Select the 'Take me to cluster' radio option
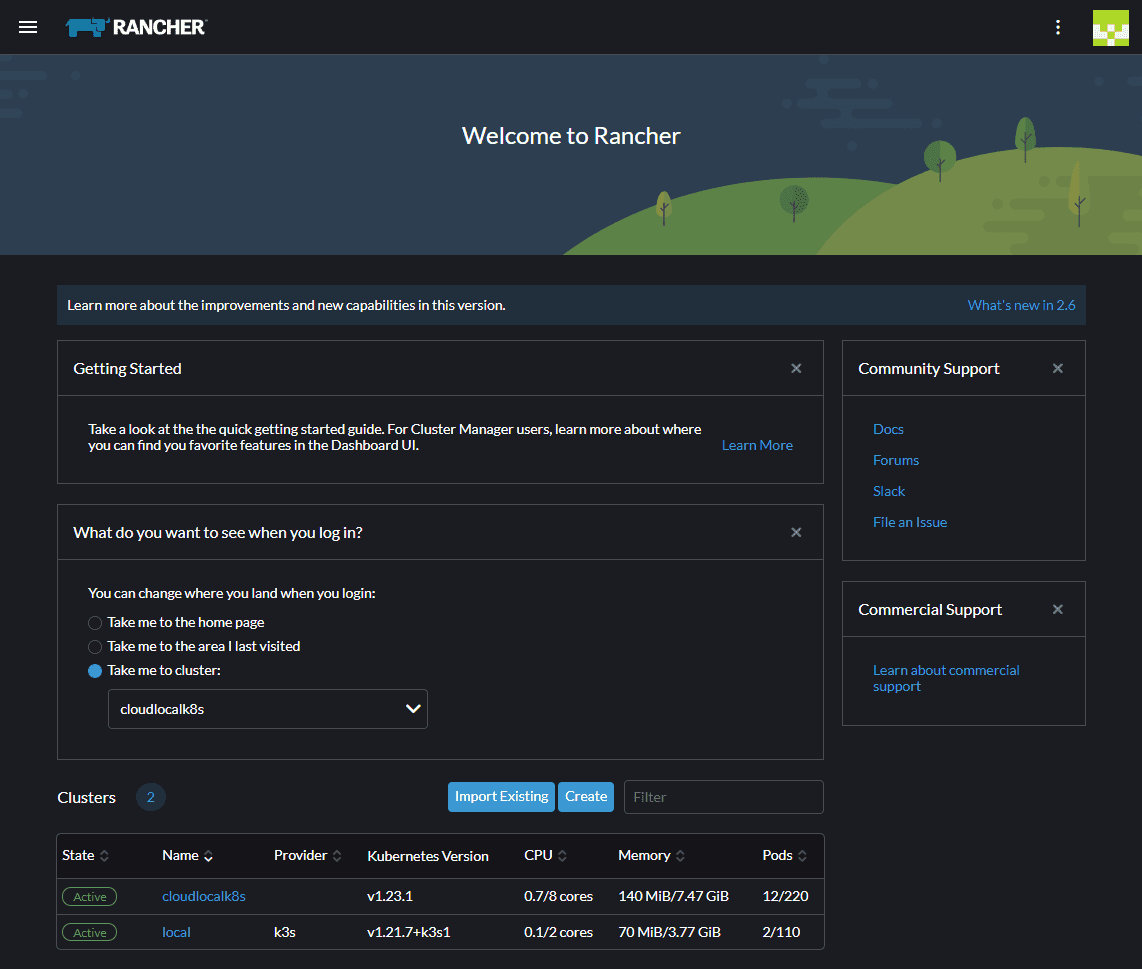The image size is (1142, 969). [96, 670]
